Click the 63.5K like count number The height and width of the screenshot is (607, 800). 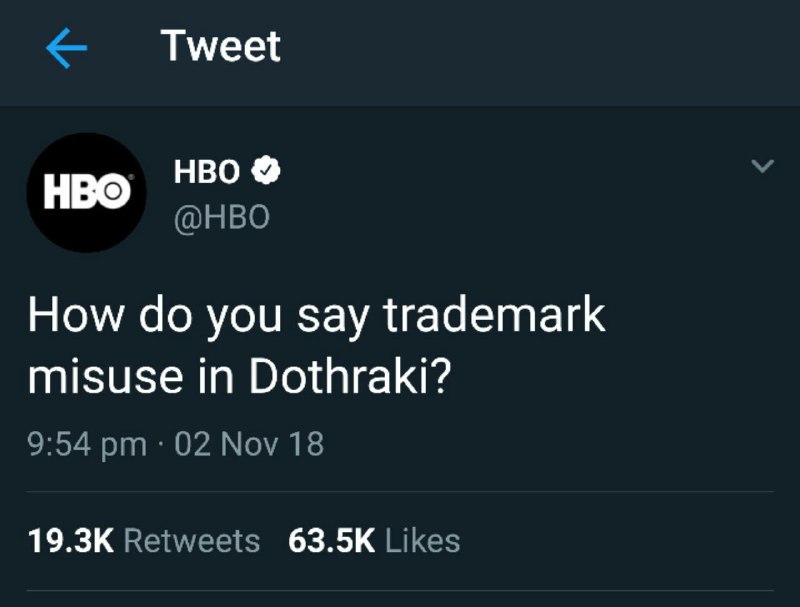[x=332, y=541]
